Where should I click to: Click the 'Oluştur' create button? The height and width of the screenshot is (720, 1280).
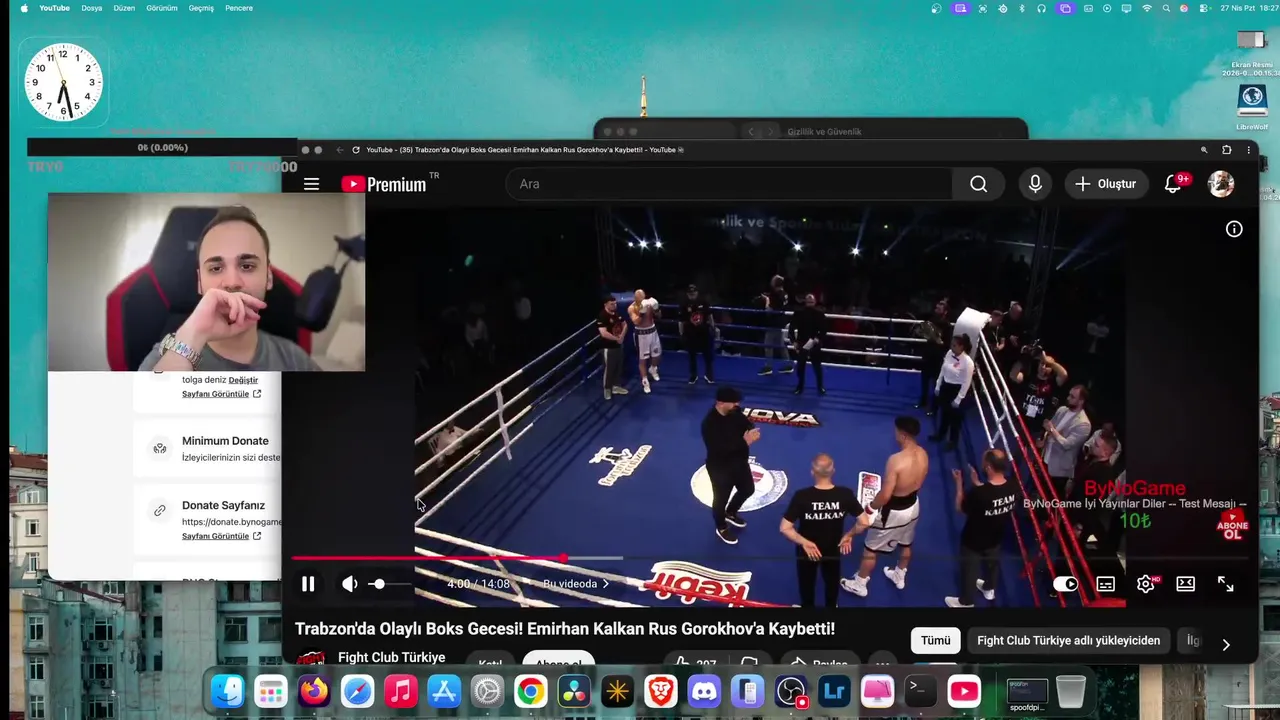(1105, 184)
